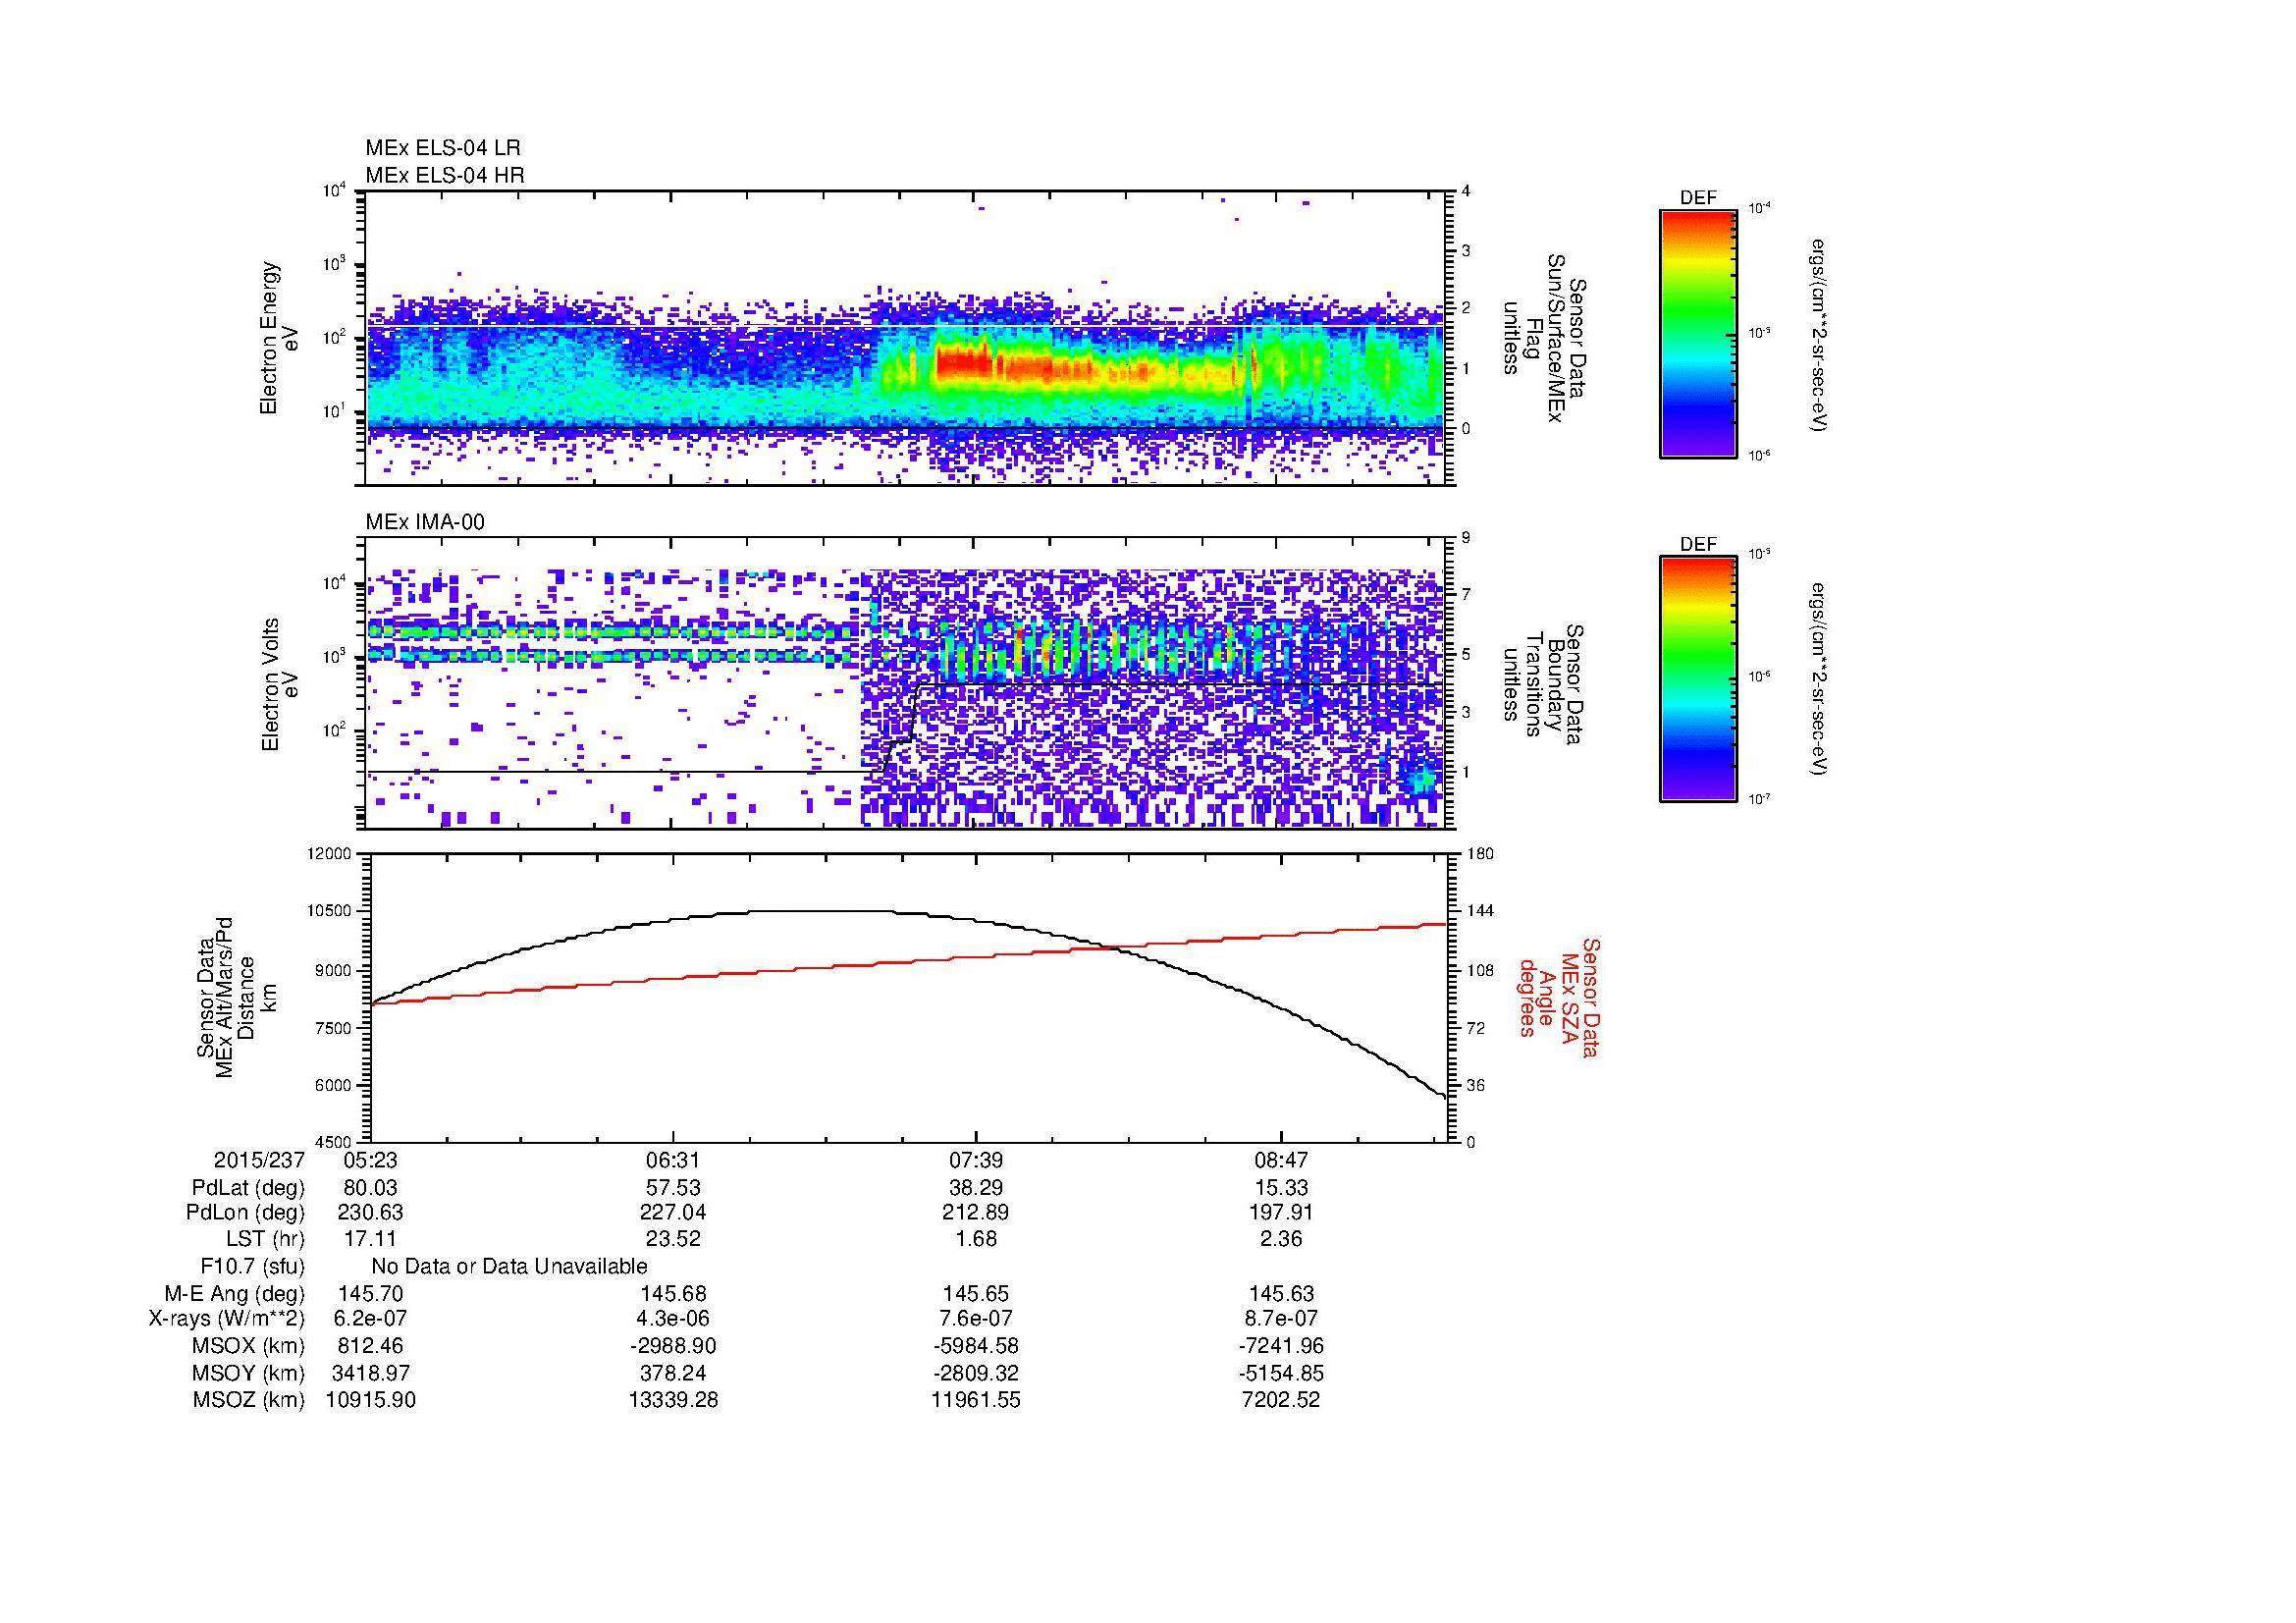Viewport: 2296px width, 1623px height.
Task: Click the MSOY value '-5154.85'
Action: (1281, 1373)
